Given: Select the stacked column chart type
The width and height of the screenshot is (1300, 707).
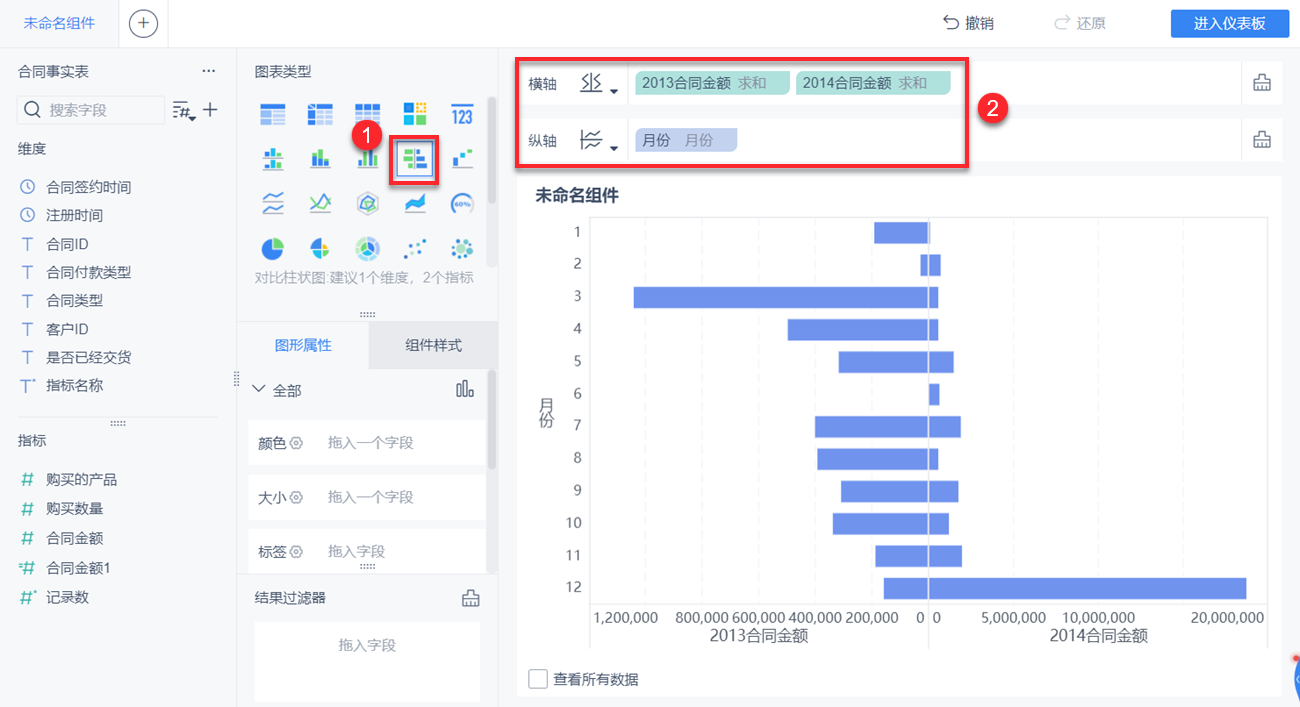Looking at the screenshot, I should point(319,158).
